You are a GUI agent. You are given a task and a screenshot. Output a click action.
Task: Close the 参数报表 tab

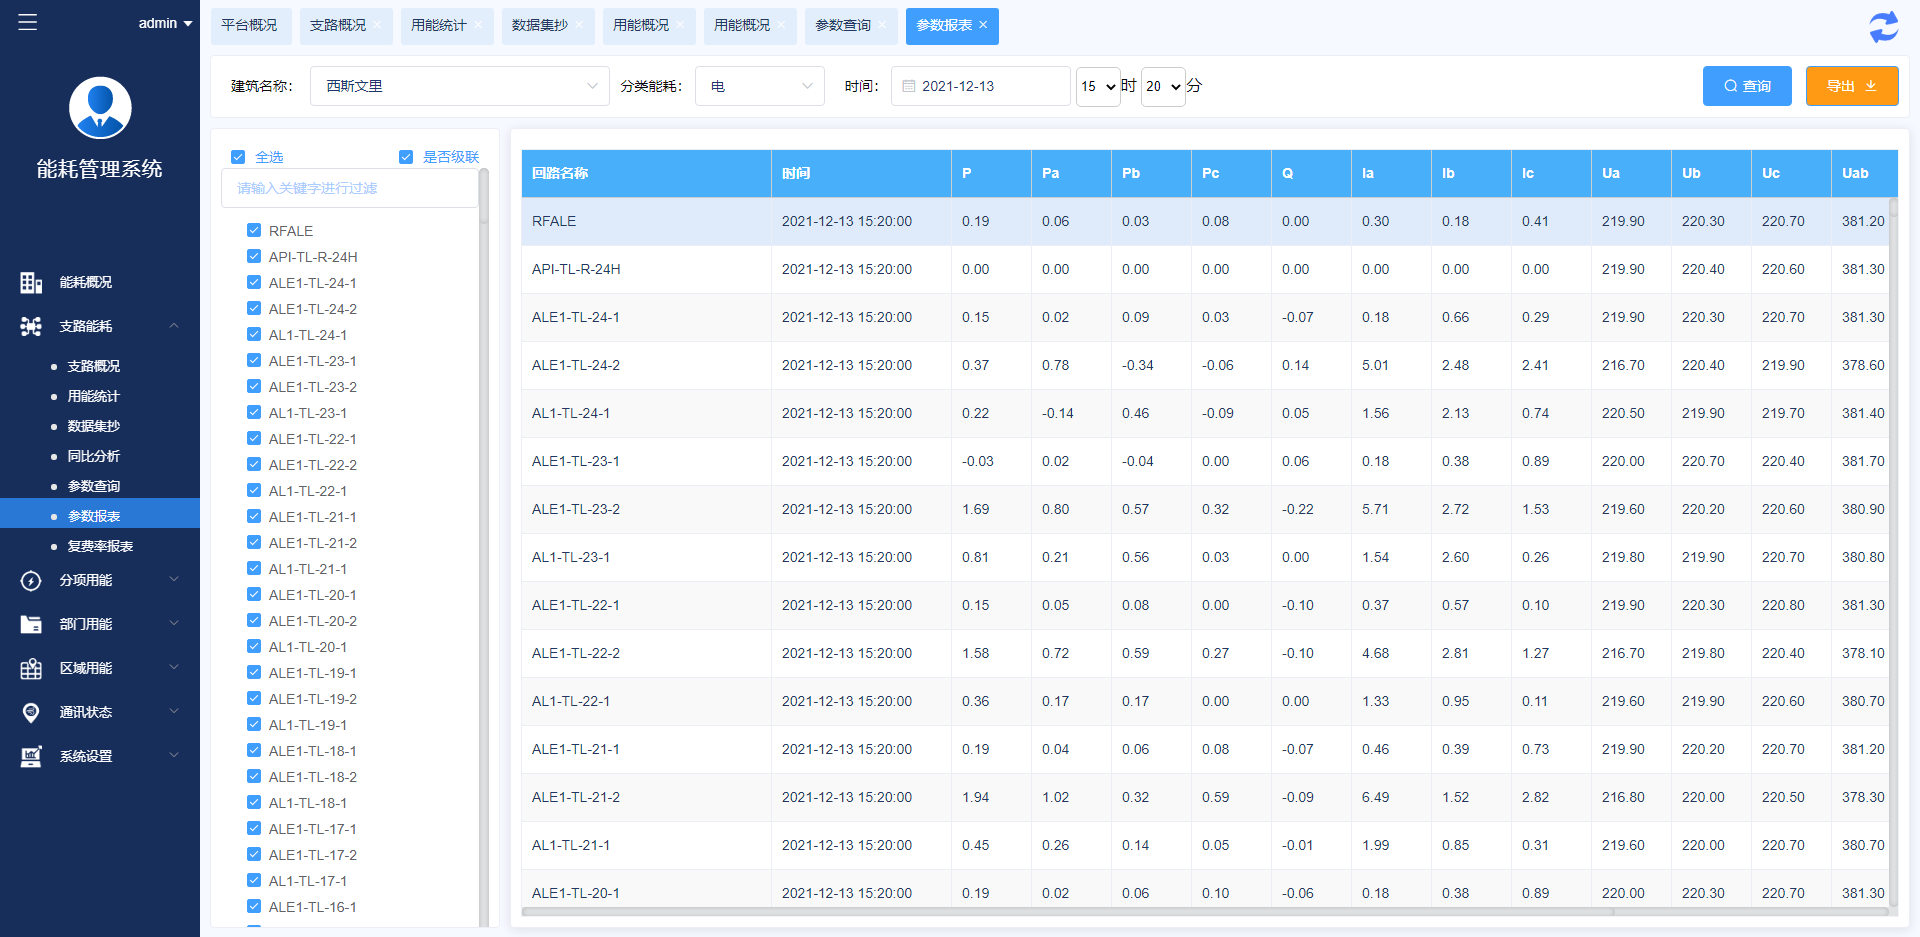coord(983,25)
